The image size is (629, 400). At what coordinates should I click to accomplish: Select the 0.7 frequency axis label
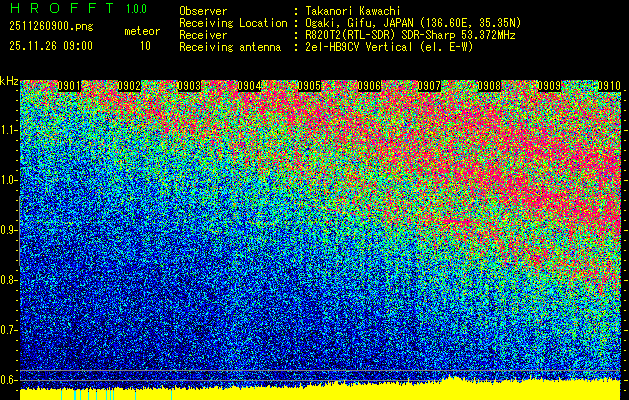[9, 330]
